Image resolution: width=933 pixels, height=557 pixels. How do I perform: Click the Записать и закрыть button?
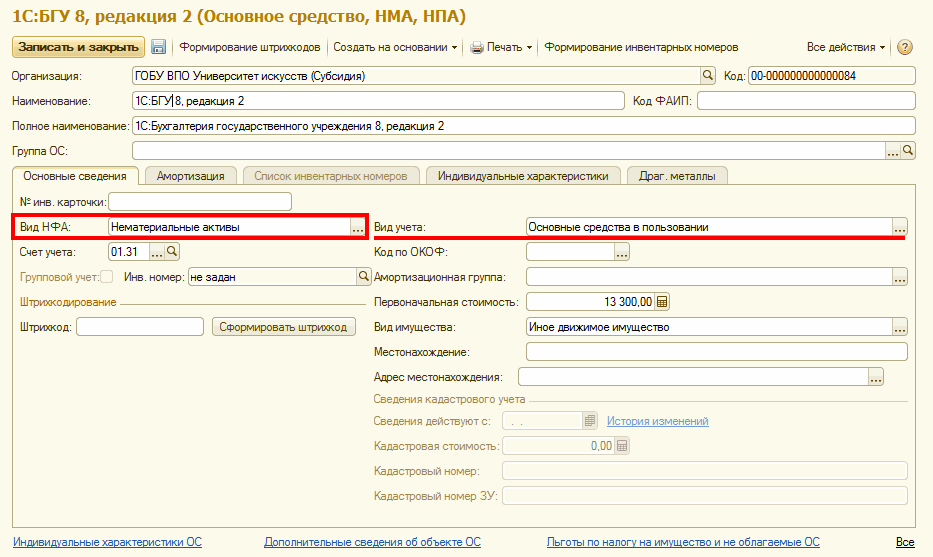tap(78, 47)
